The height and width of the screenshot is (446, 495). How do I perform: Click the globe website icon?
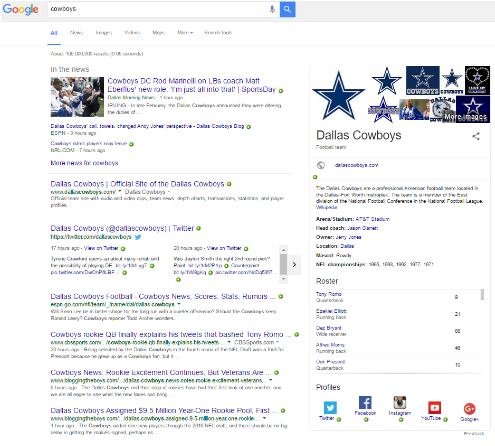321,165
